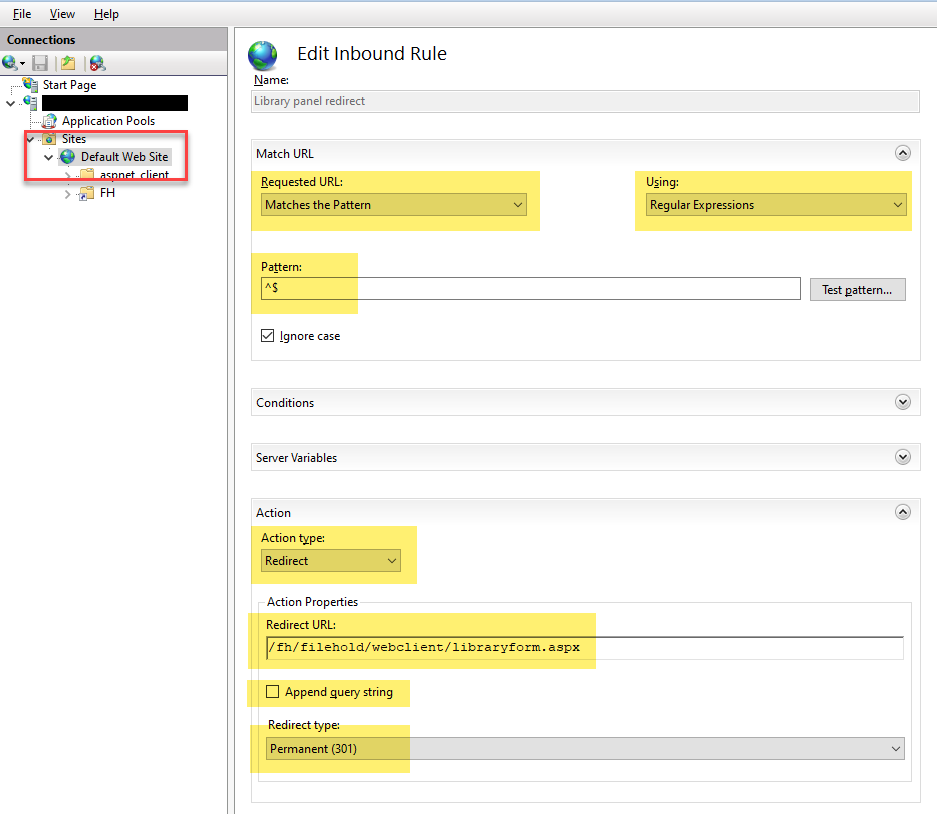
Task: Click the Start Page server icon
Action: pyautogui.click(x=30, y=84)
